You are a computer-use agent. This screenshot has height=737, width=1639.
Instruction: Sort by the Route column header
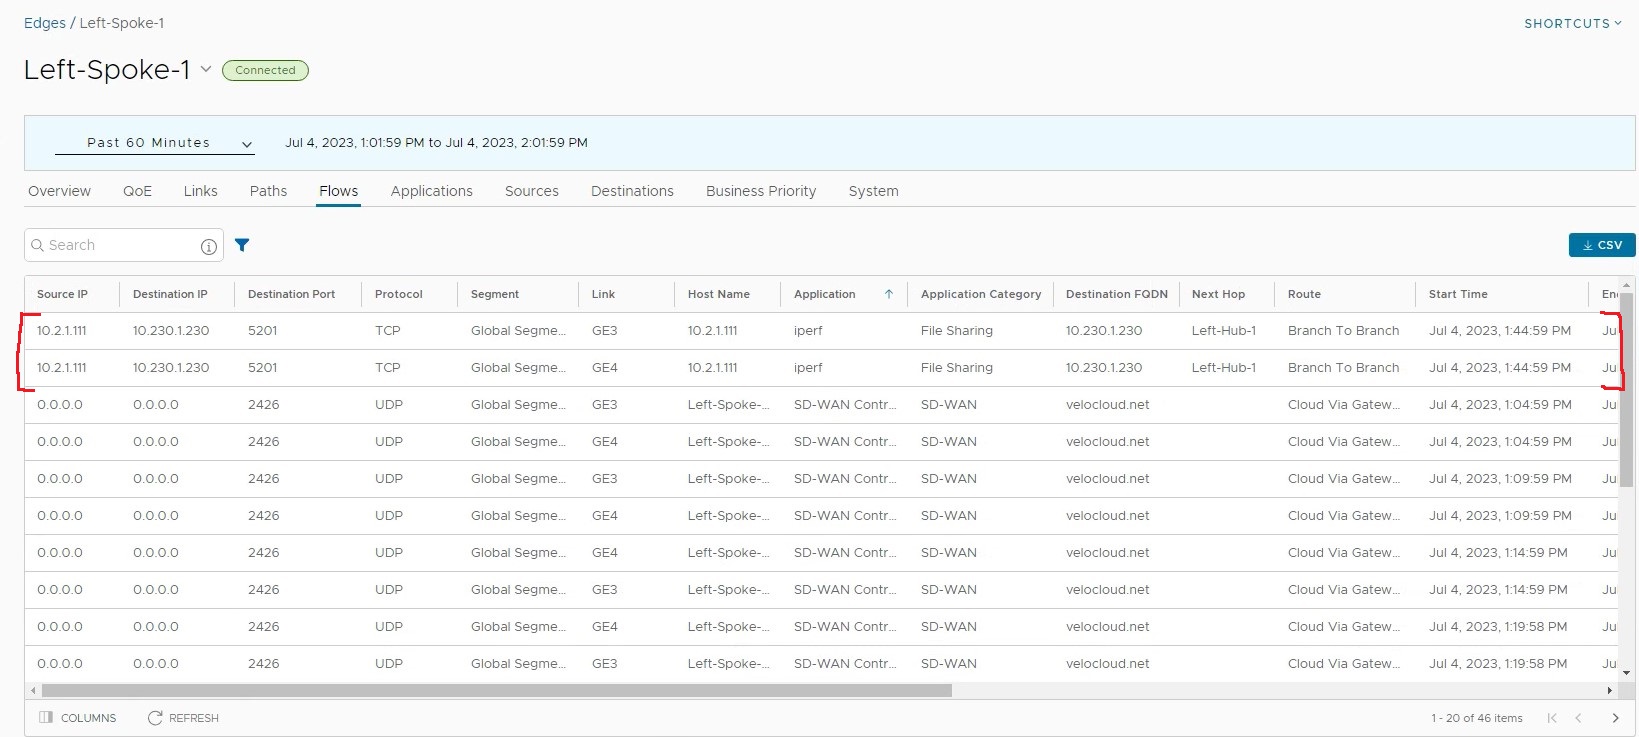(x=1304, y=294)
